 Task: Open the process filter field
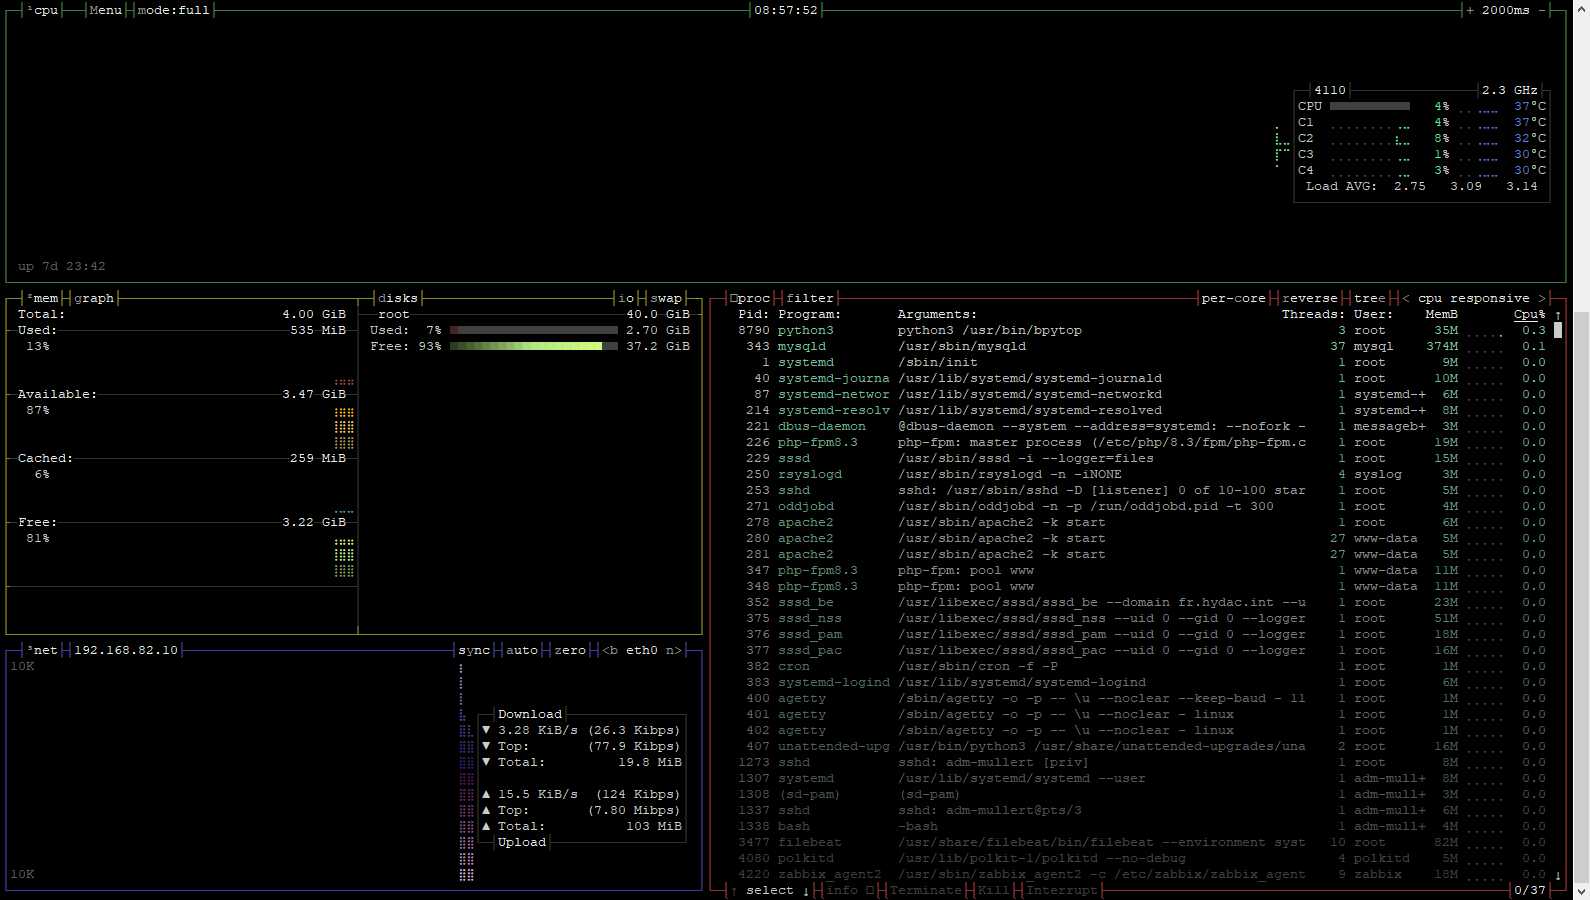810,298
